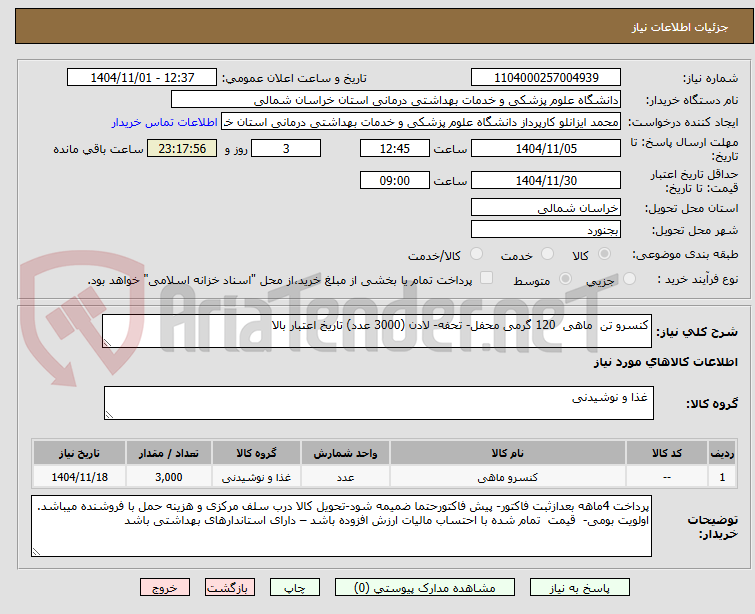
Task: Toggle the 'اسناد خزانه اسلامی' payment checkbox
Action: pyautogui.click(x=487, y=278)
